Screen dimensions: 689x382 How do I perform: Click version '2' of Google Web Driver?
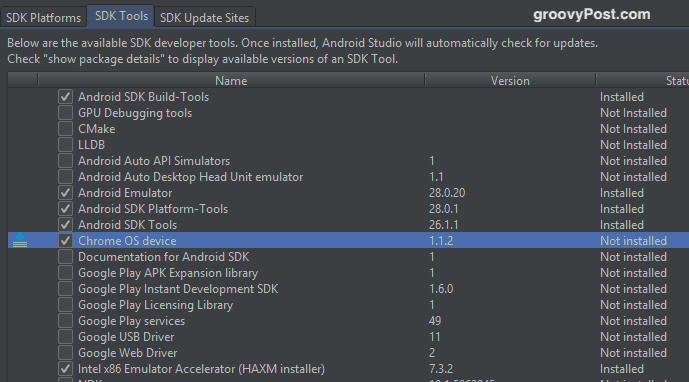432,353
